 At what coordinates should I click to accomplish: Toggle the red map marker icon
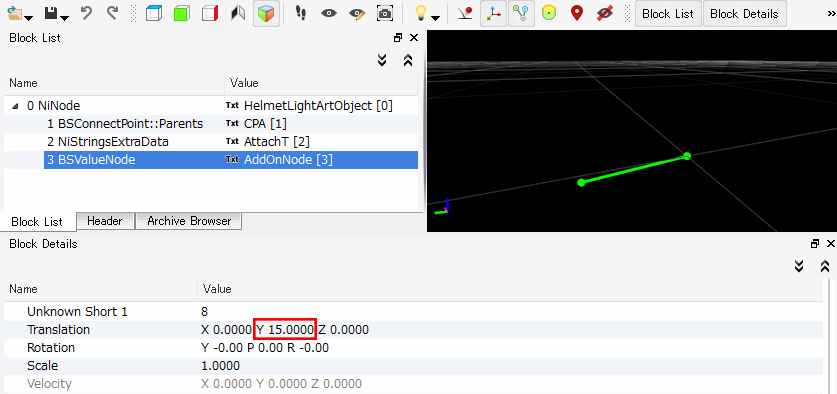[577, 13]
